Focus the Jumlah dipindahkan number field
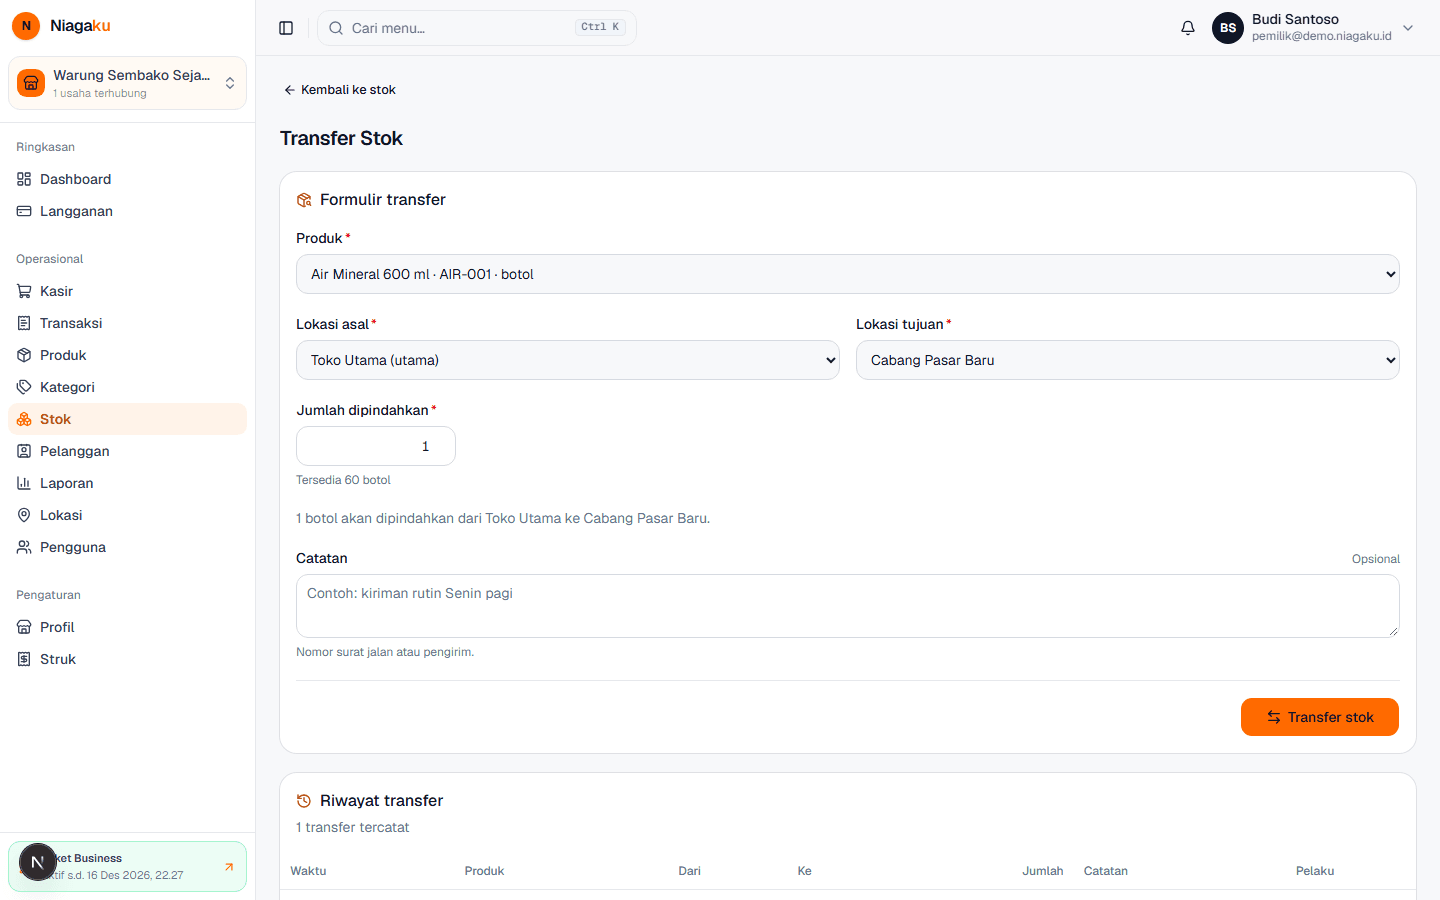 click(x=376, y=446)
